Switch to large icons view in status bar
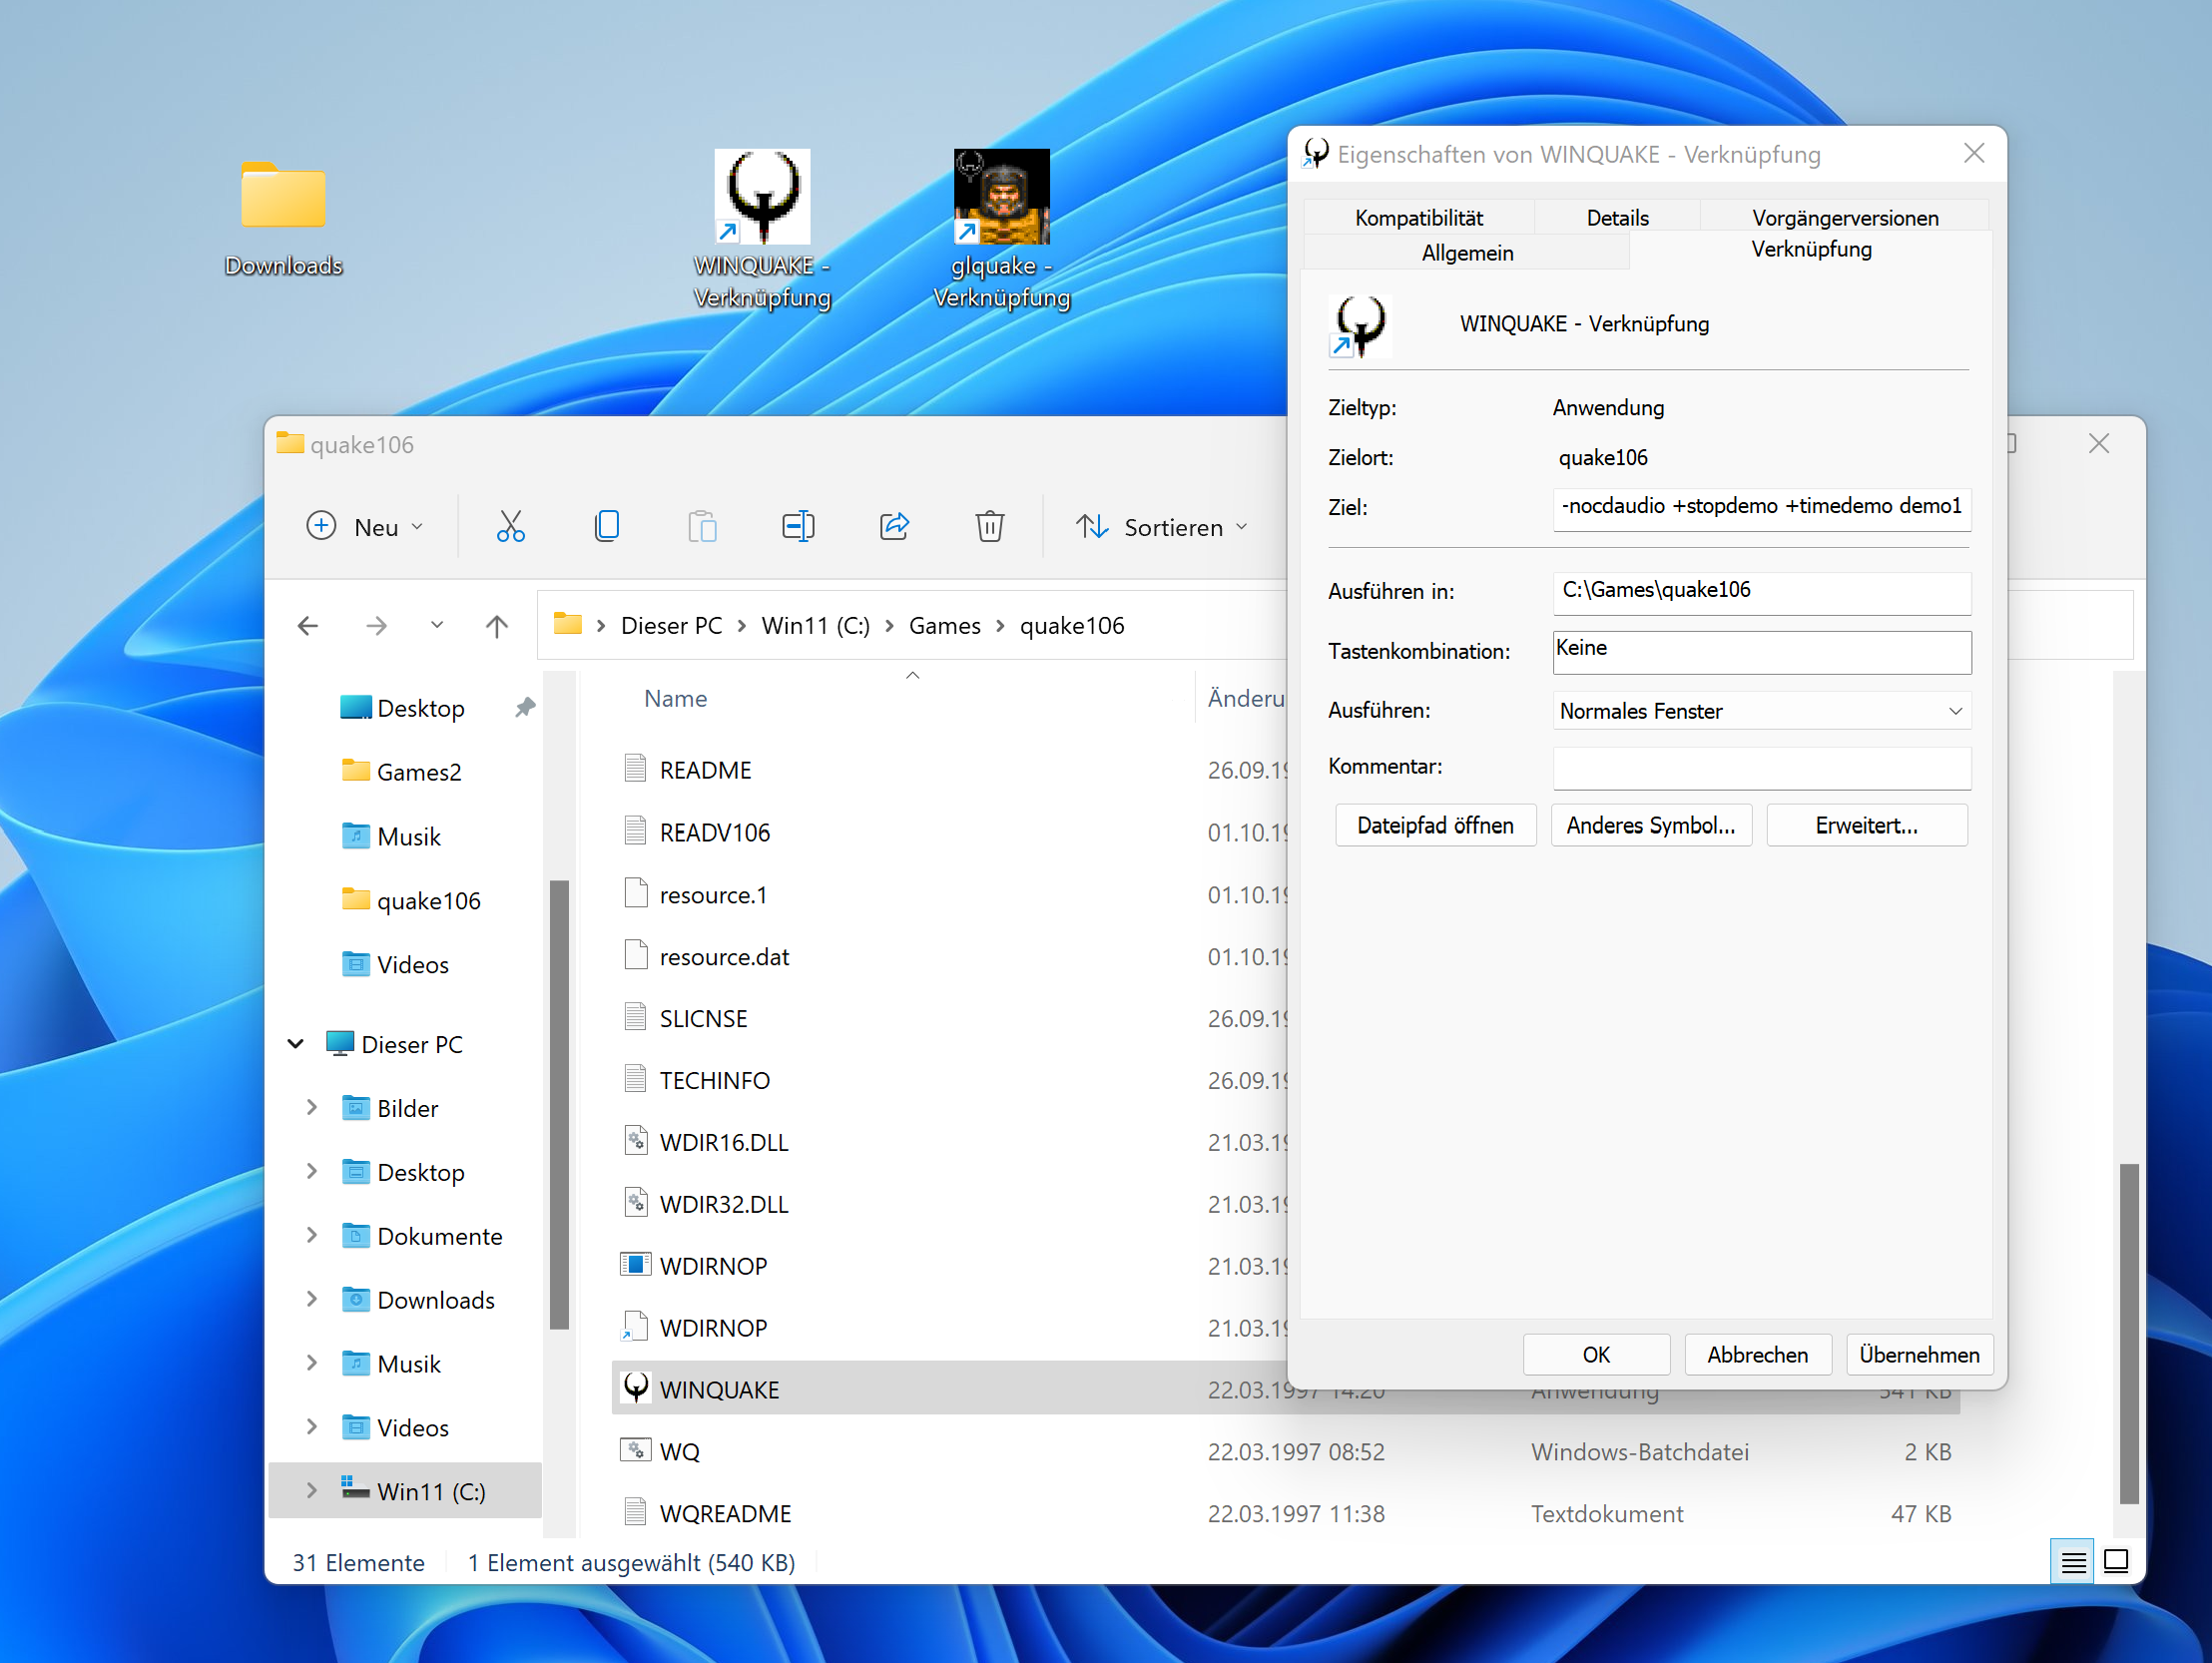Viewport: 2212px width, 1663px height. click(2115, 1561)
